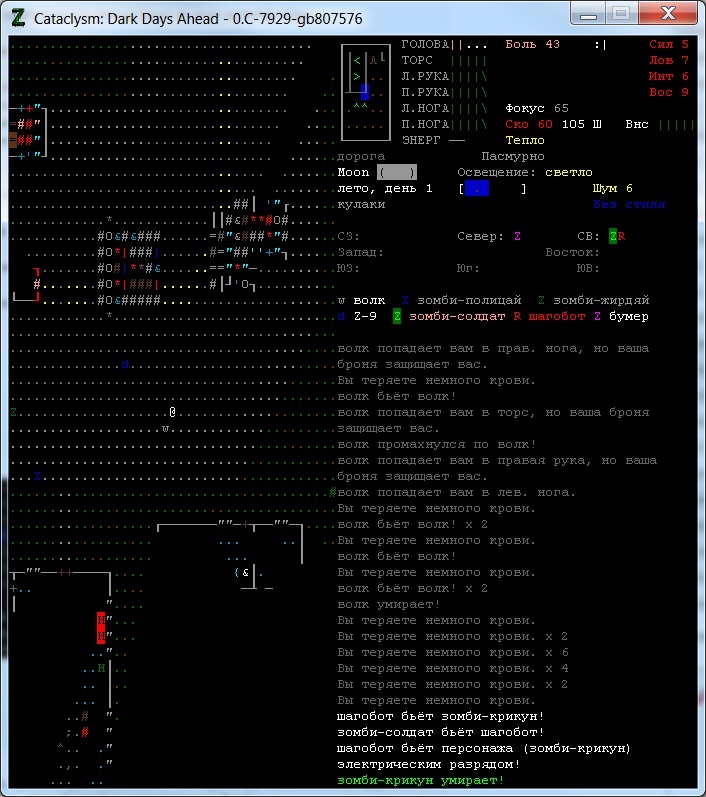
Task: Click the green Z zombie at left edge
Action: [x=13, y=412]
